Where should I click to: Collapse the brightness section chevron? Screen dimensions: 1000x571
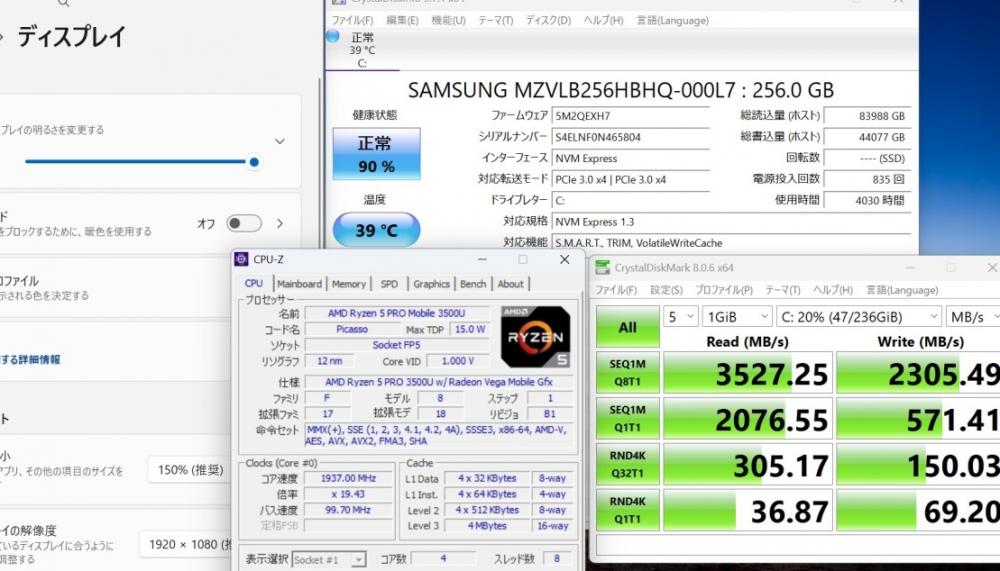[x=279, y=141]
